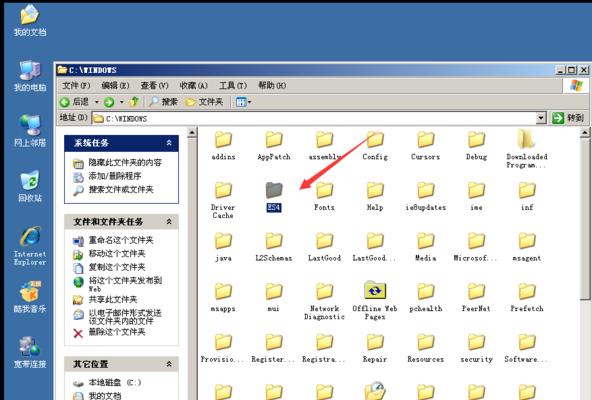Click the left task pane scroll up arrow
592x400 pixels.
(x=192, y=133)
